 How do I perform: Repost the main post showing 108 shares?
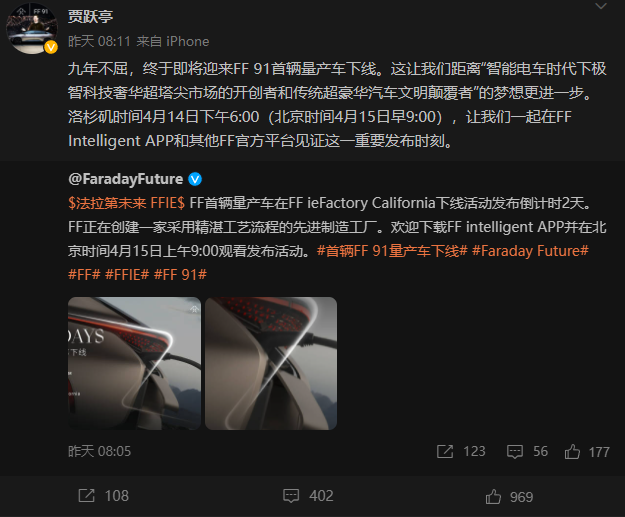104,496
